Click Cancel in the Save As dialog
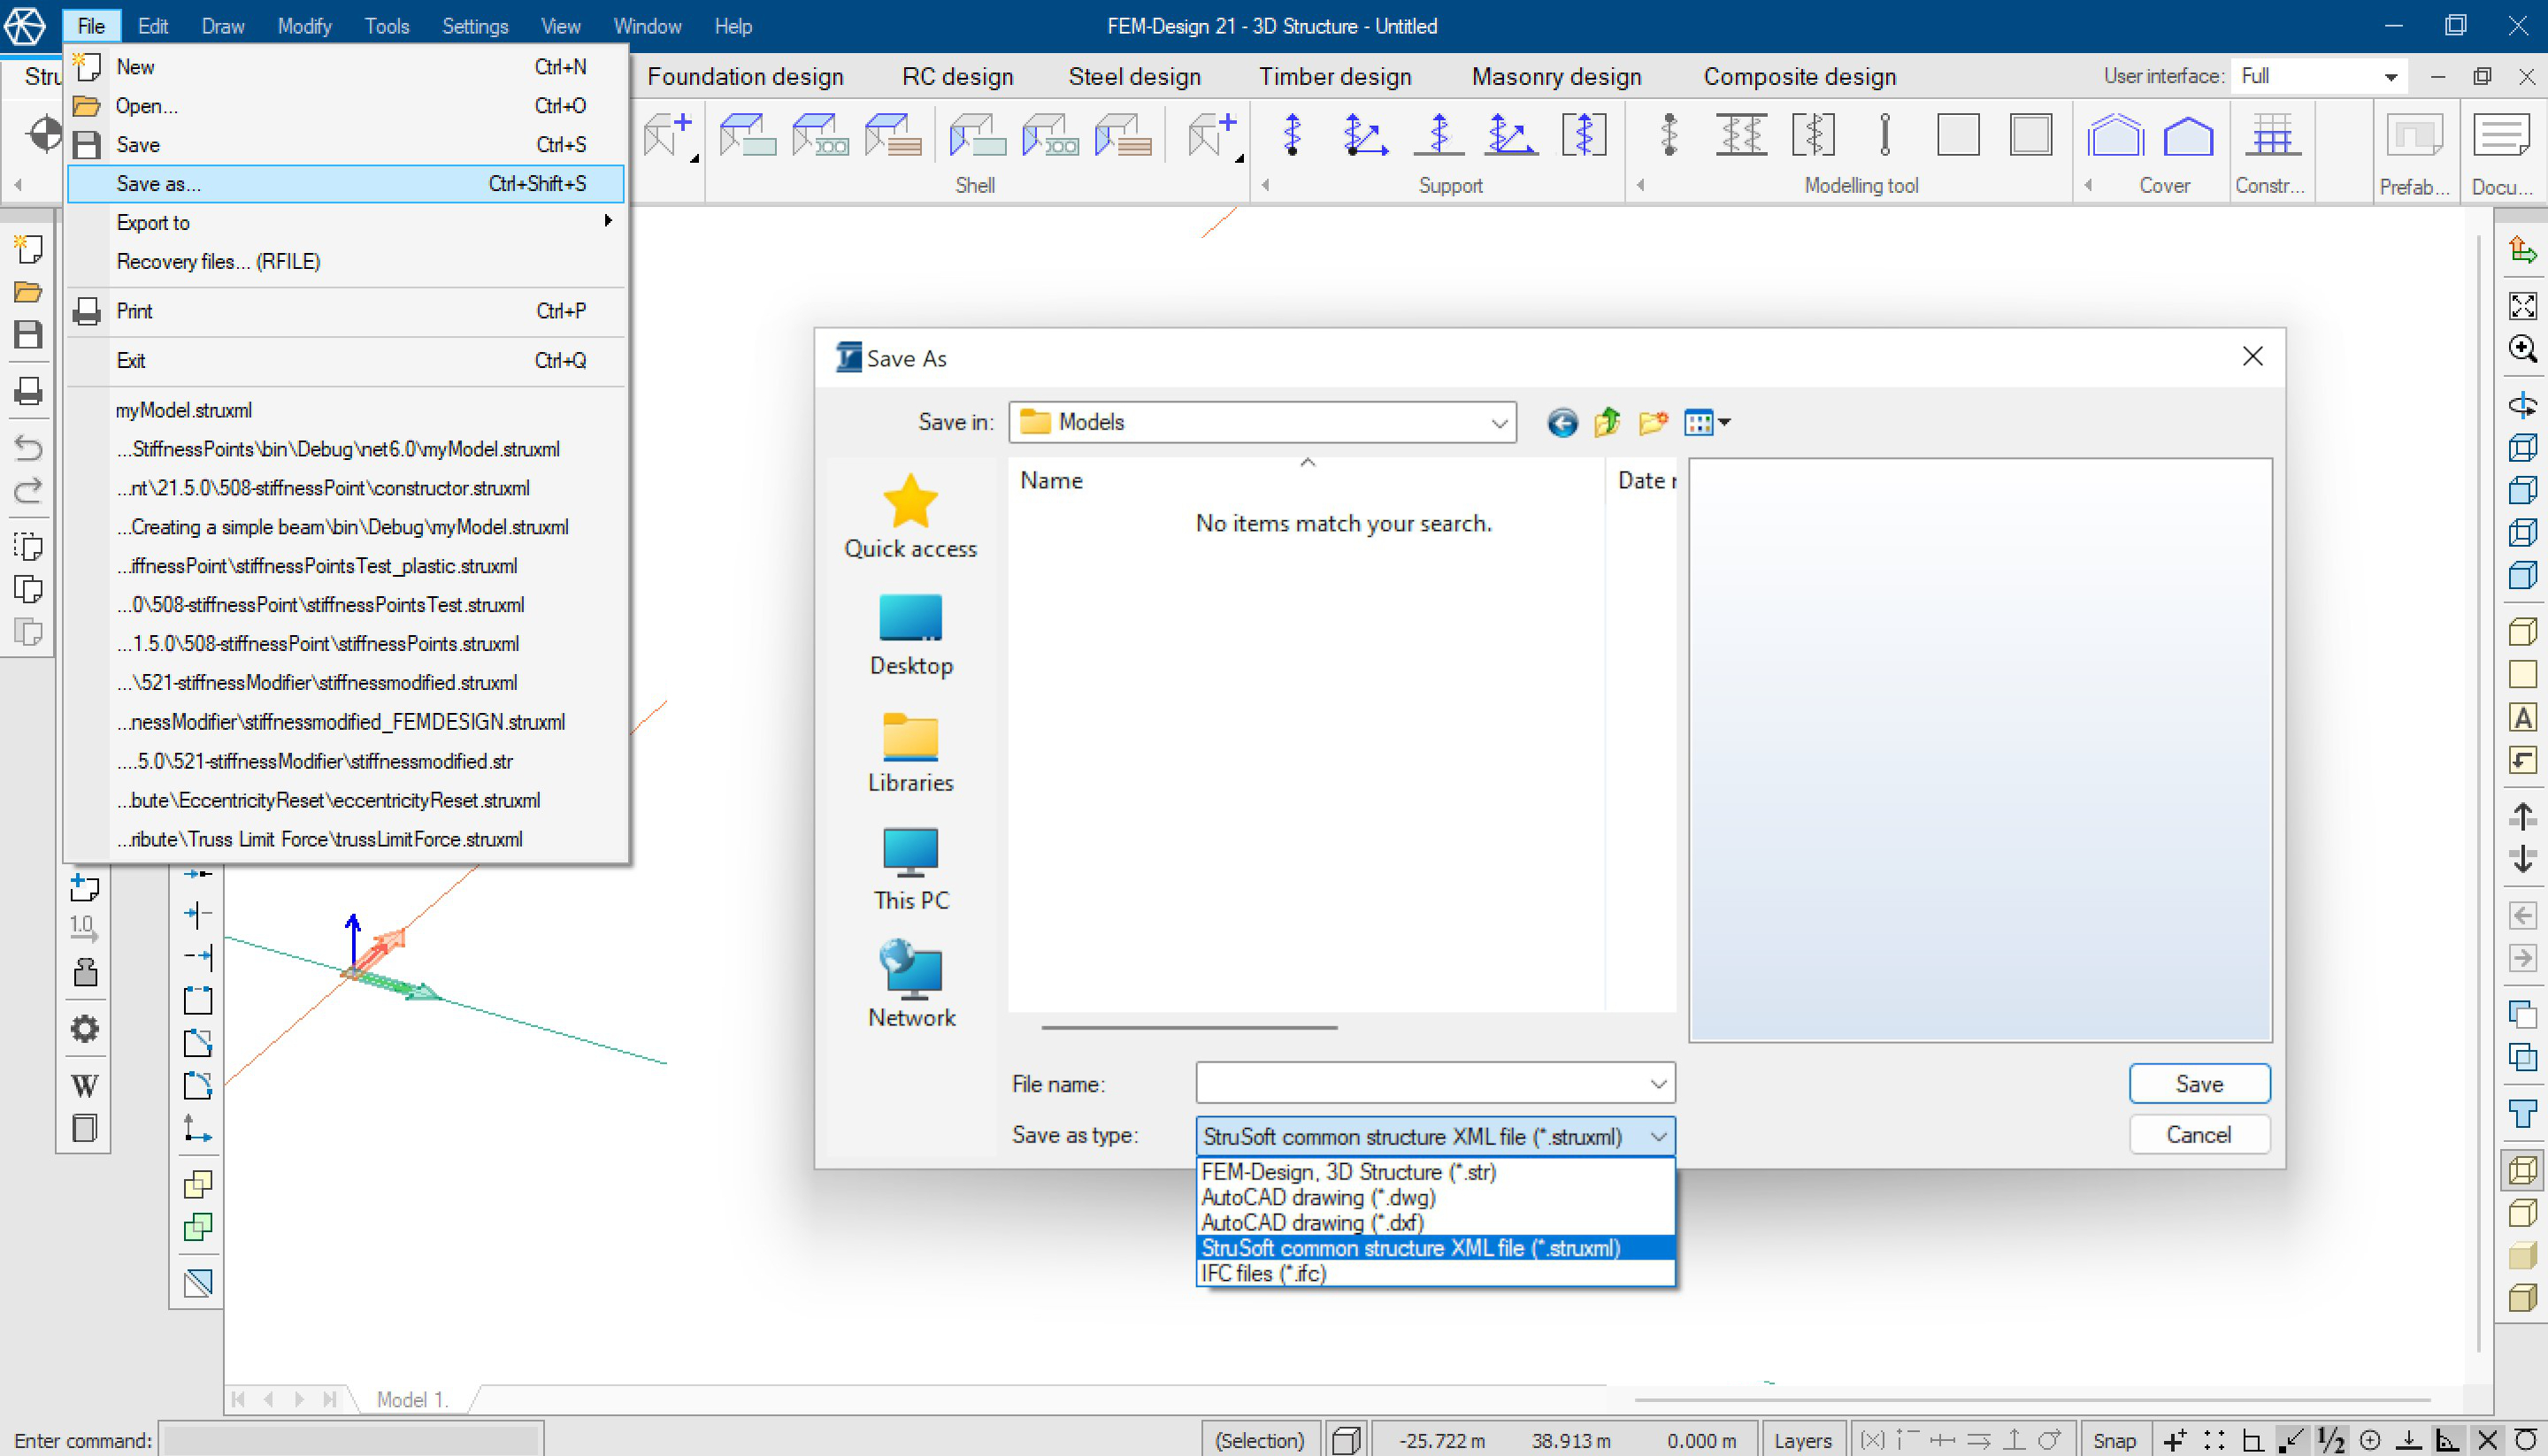Viewport: 2548px width, 1456px height. pyautogui.click(x=2198, y=1134)
